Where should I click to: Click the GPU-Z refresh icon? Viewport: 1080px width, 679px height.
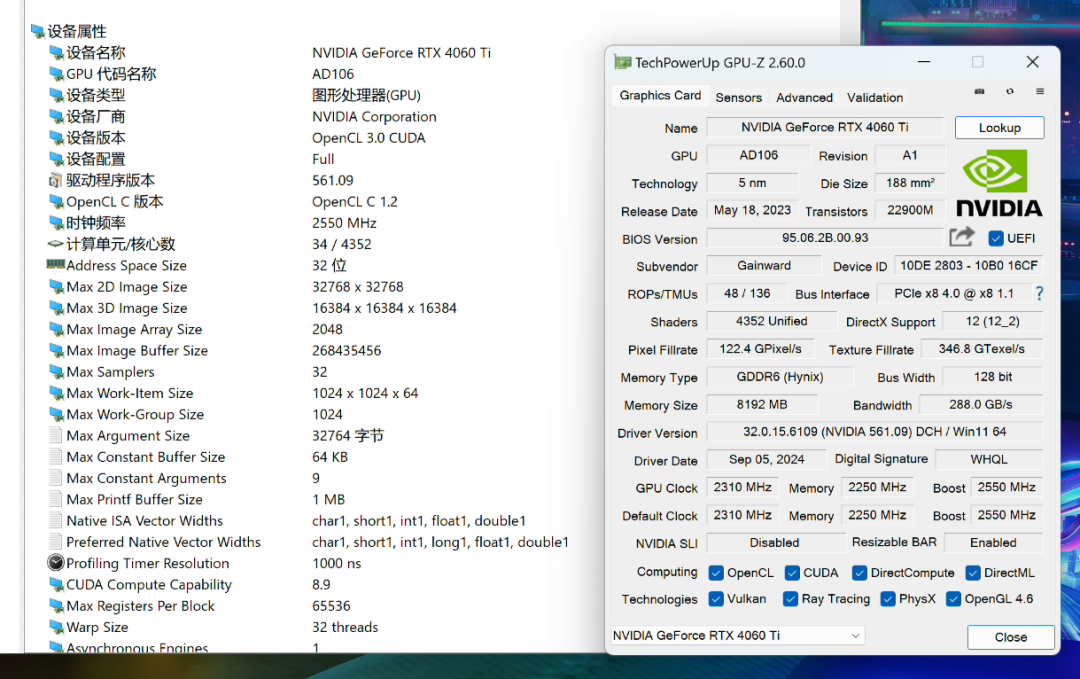[1010, 92]
